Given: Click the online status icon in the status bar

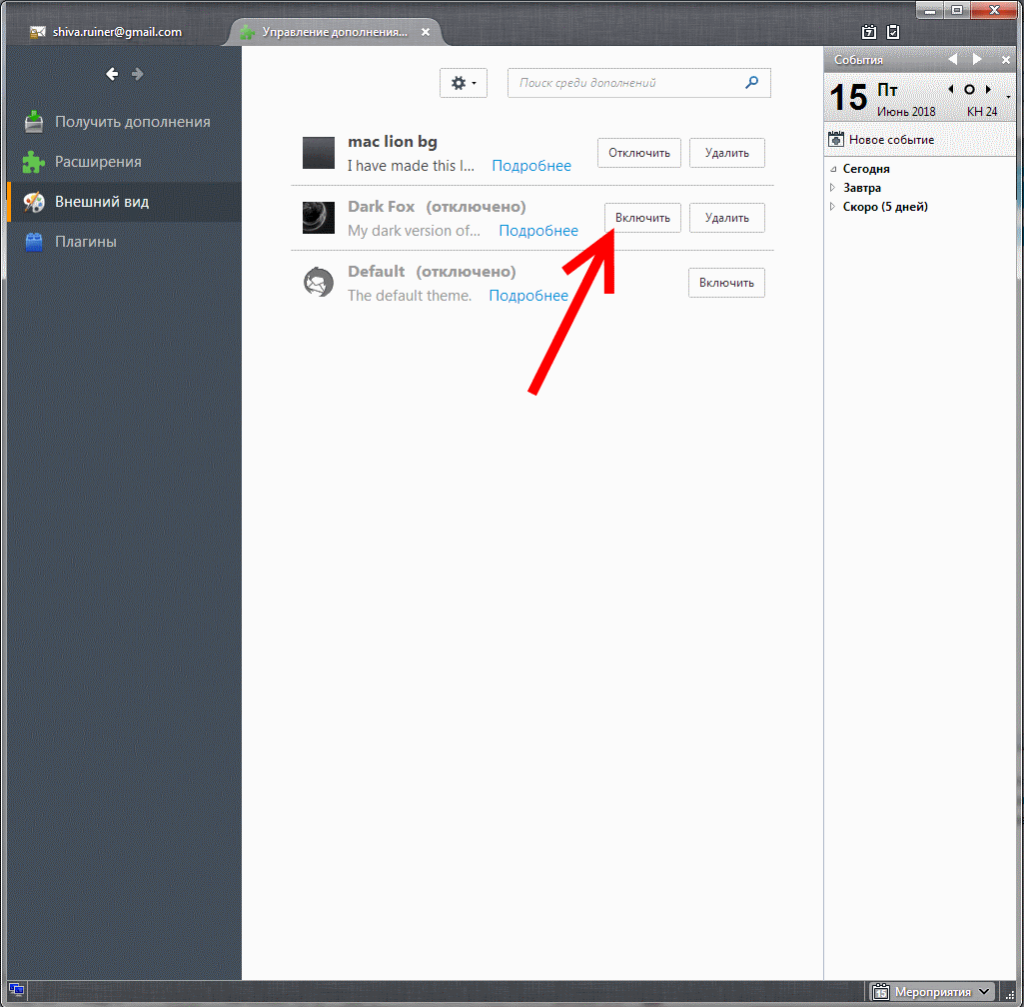Looking at the screenshot, I should pos(17,991).
